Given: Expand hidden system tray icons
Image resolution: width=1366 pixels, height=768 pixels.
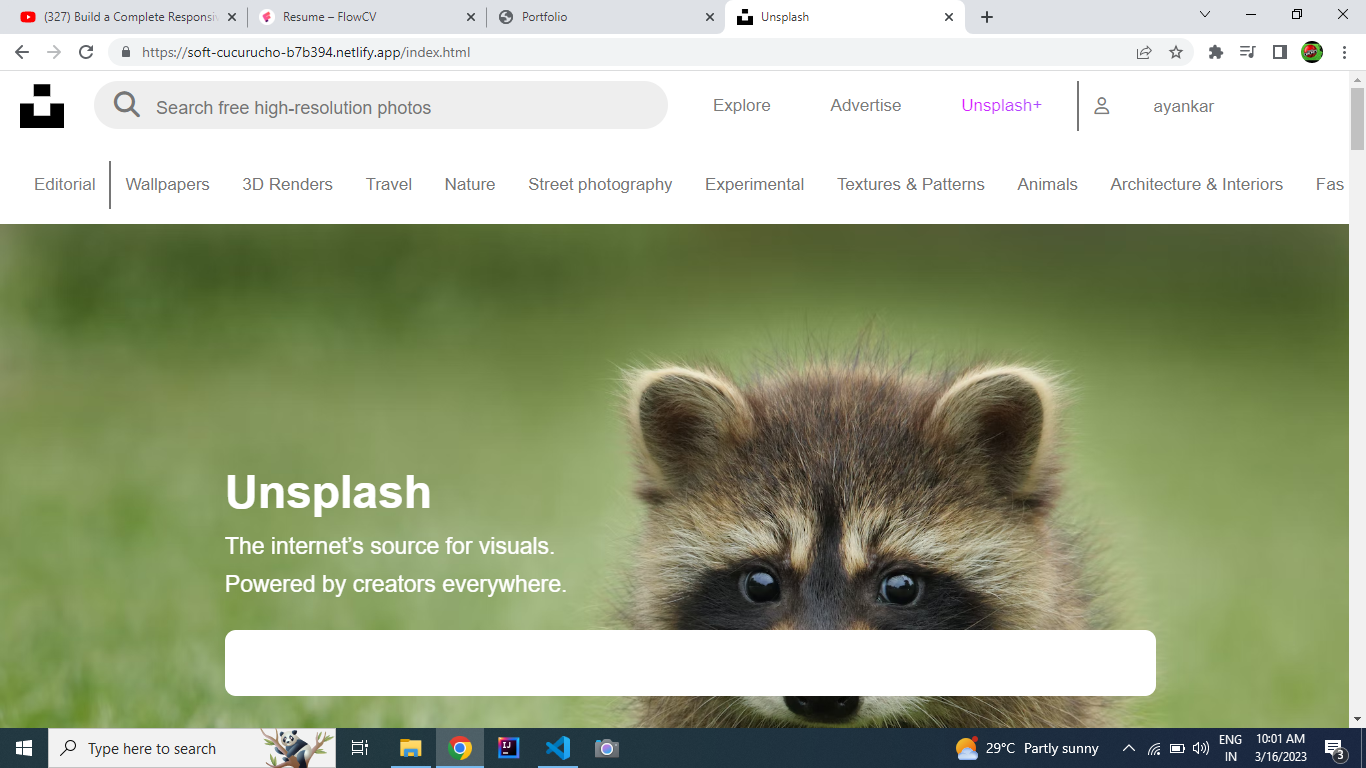Looking at the screenshot, I should click(1129, 748).
